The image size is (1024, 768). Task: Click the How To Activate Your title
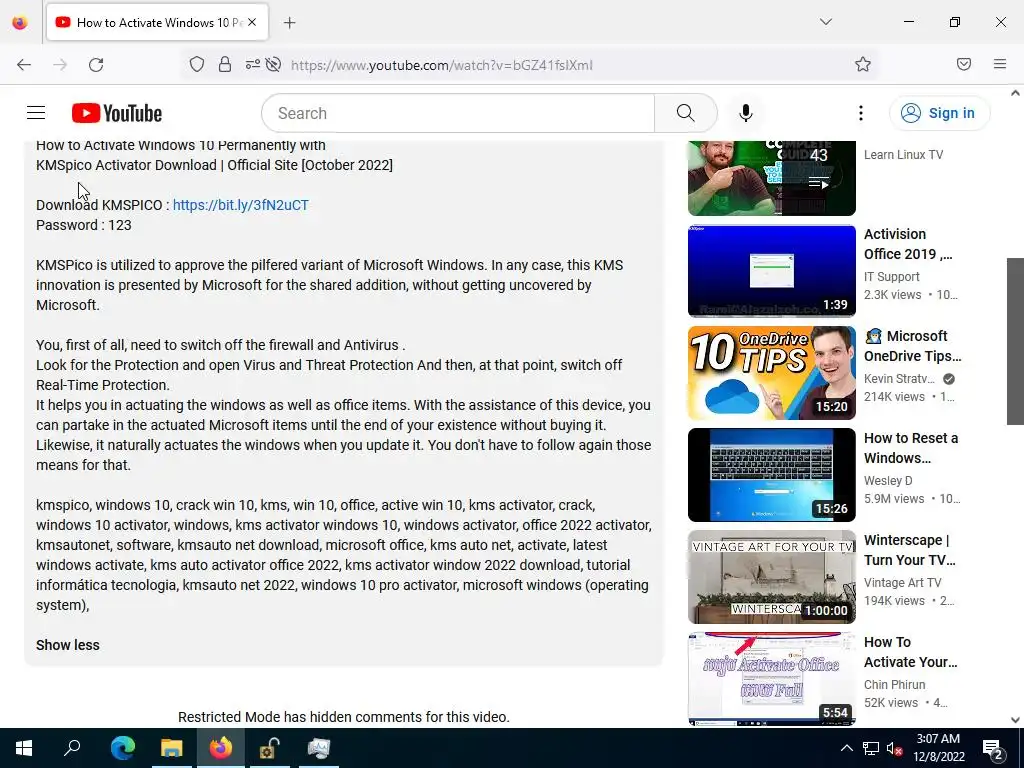(910, 652)
